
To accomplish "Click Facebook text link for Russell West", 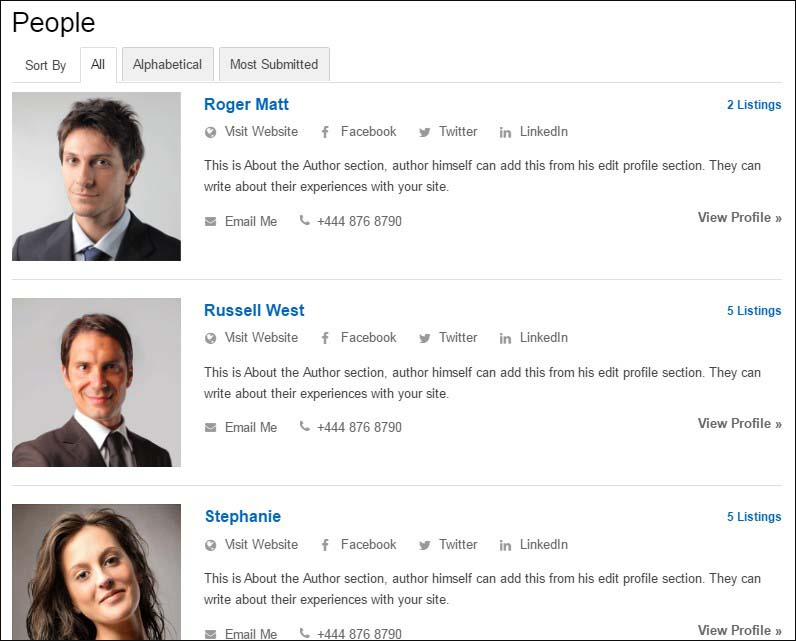I will pos(369,338).
